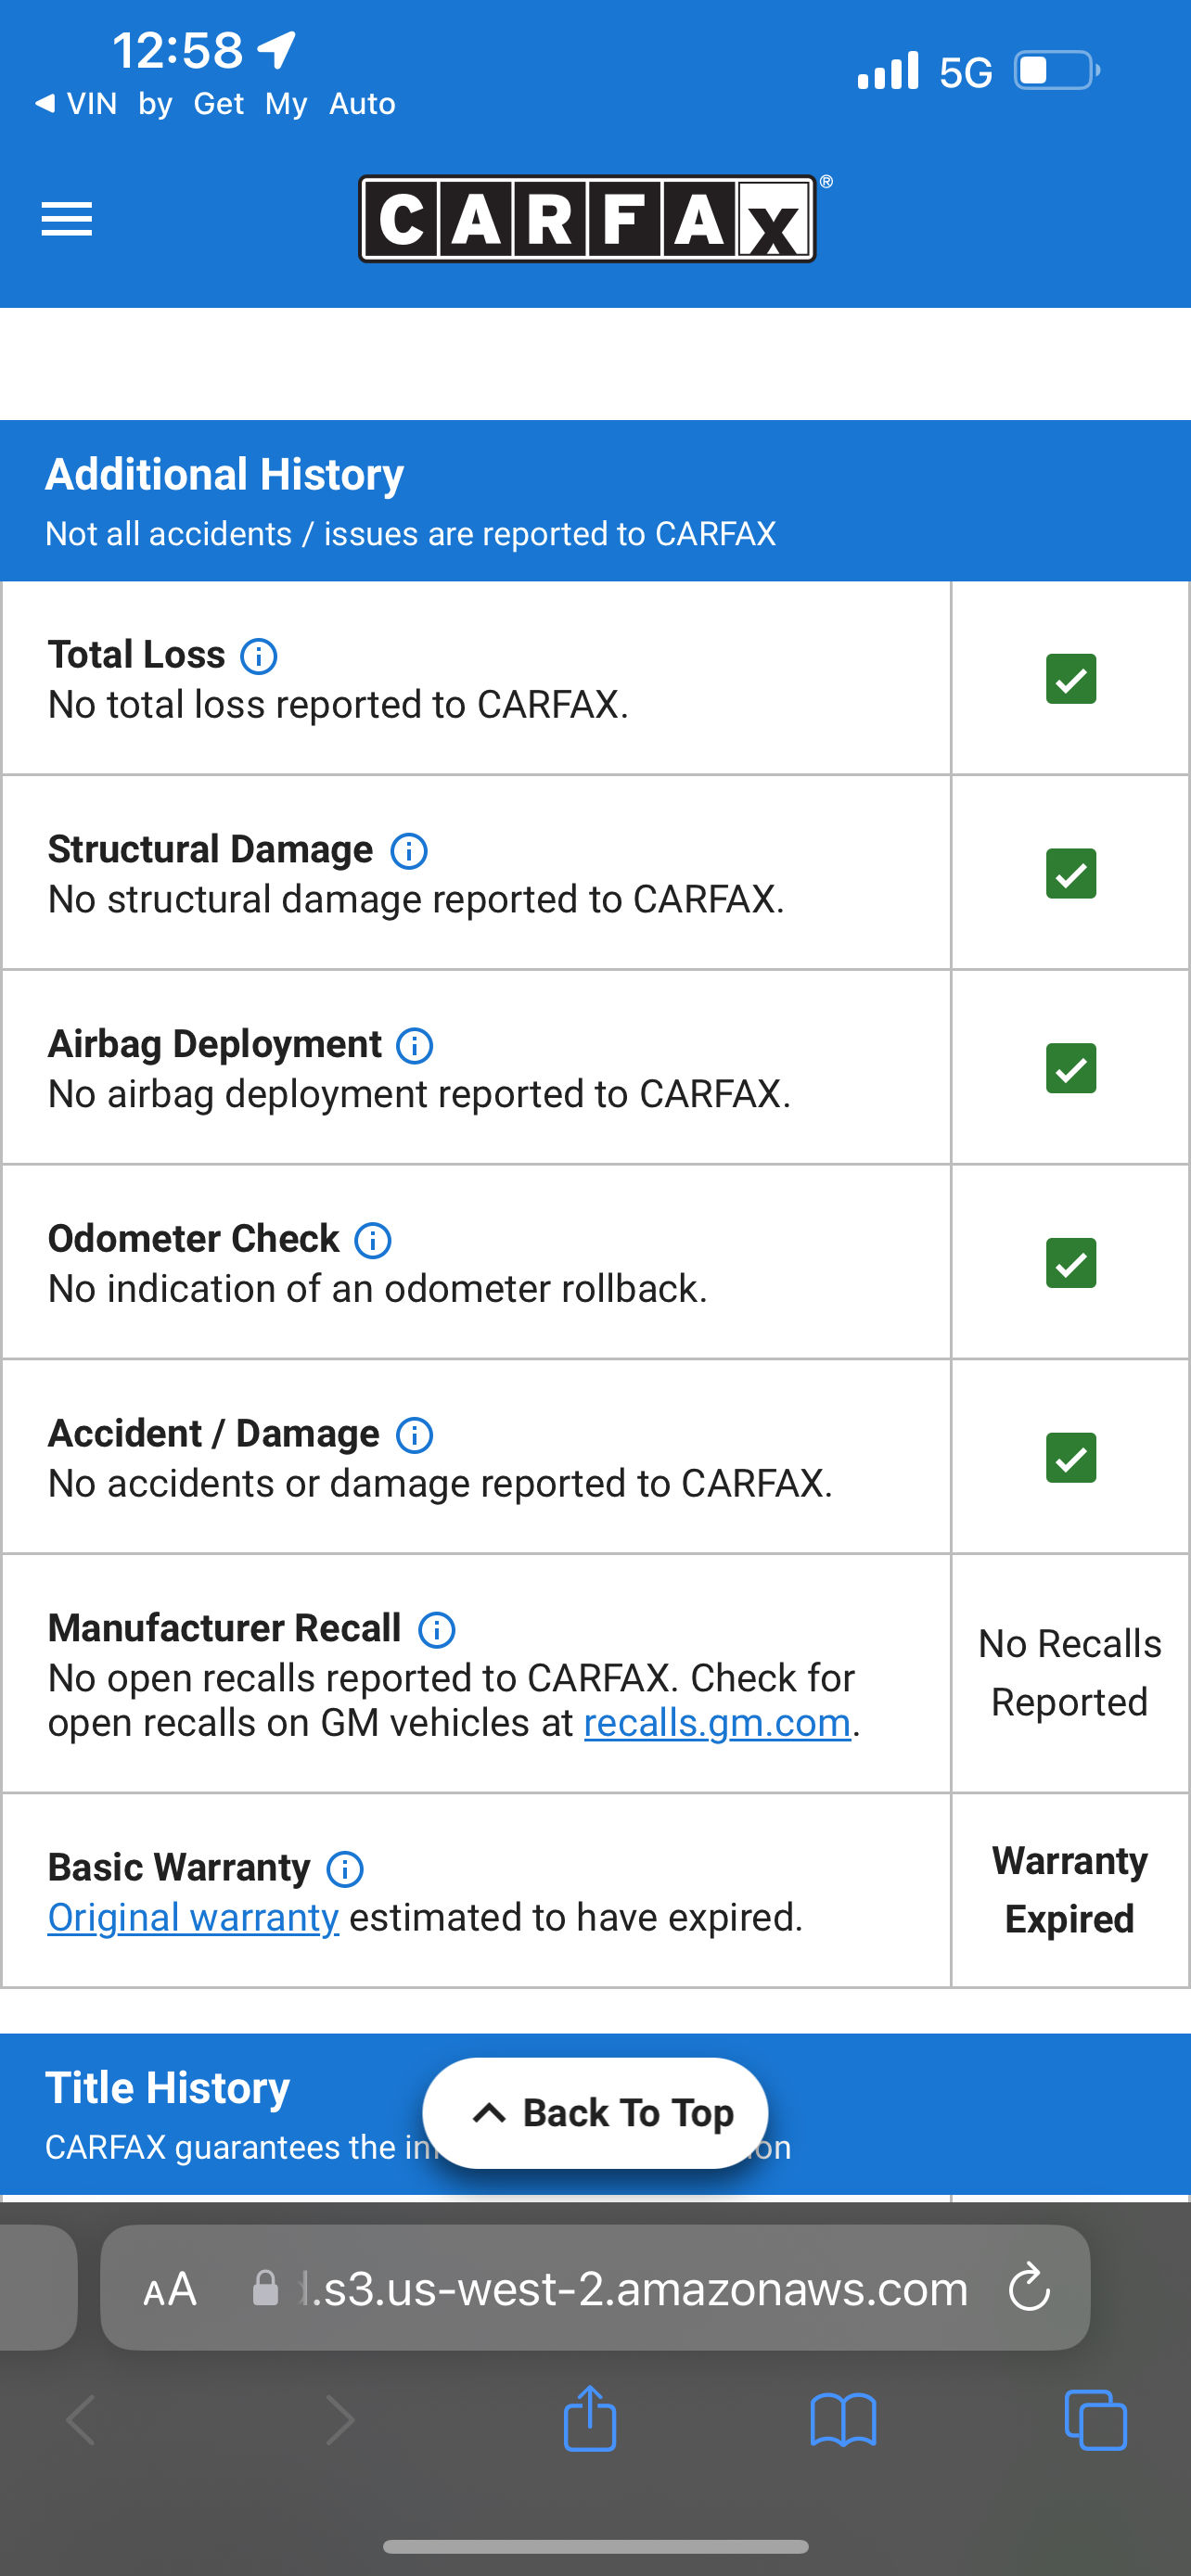Open Airbag Deployment info icon

pyautogui.click(x=415, y=1046)
